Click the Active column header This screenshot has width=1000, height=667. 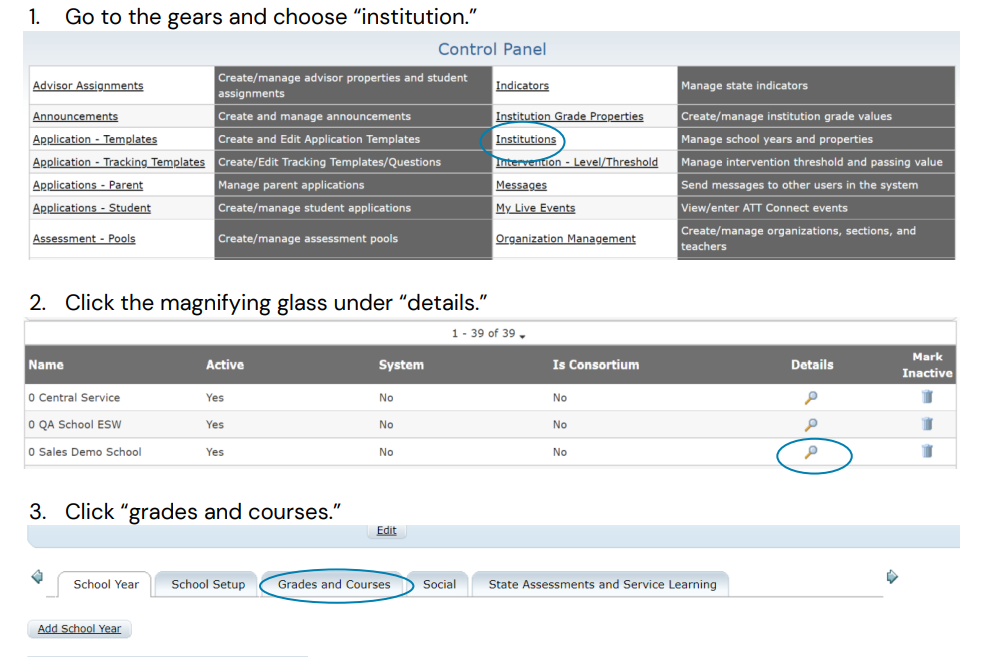coord(224,365)
